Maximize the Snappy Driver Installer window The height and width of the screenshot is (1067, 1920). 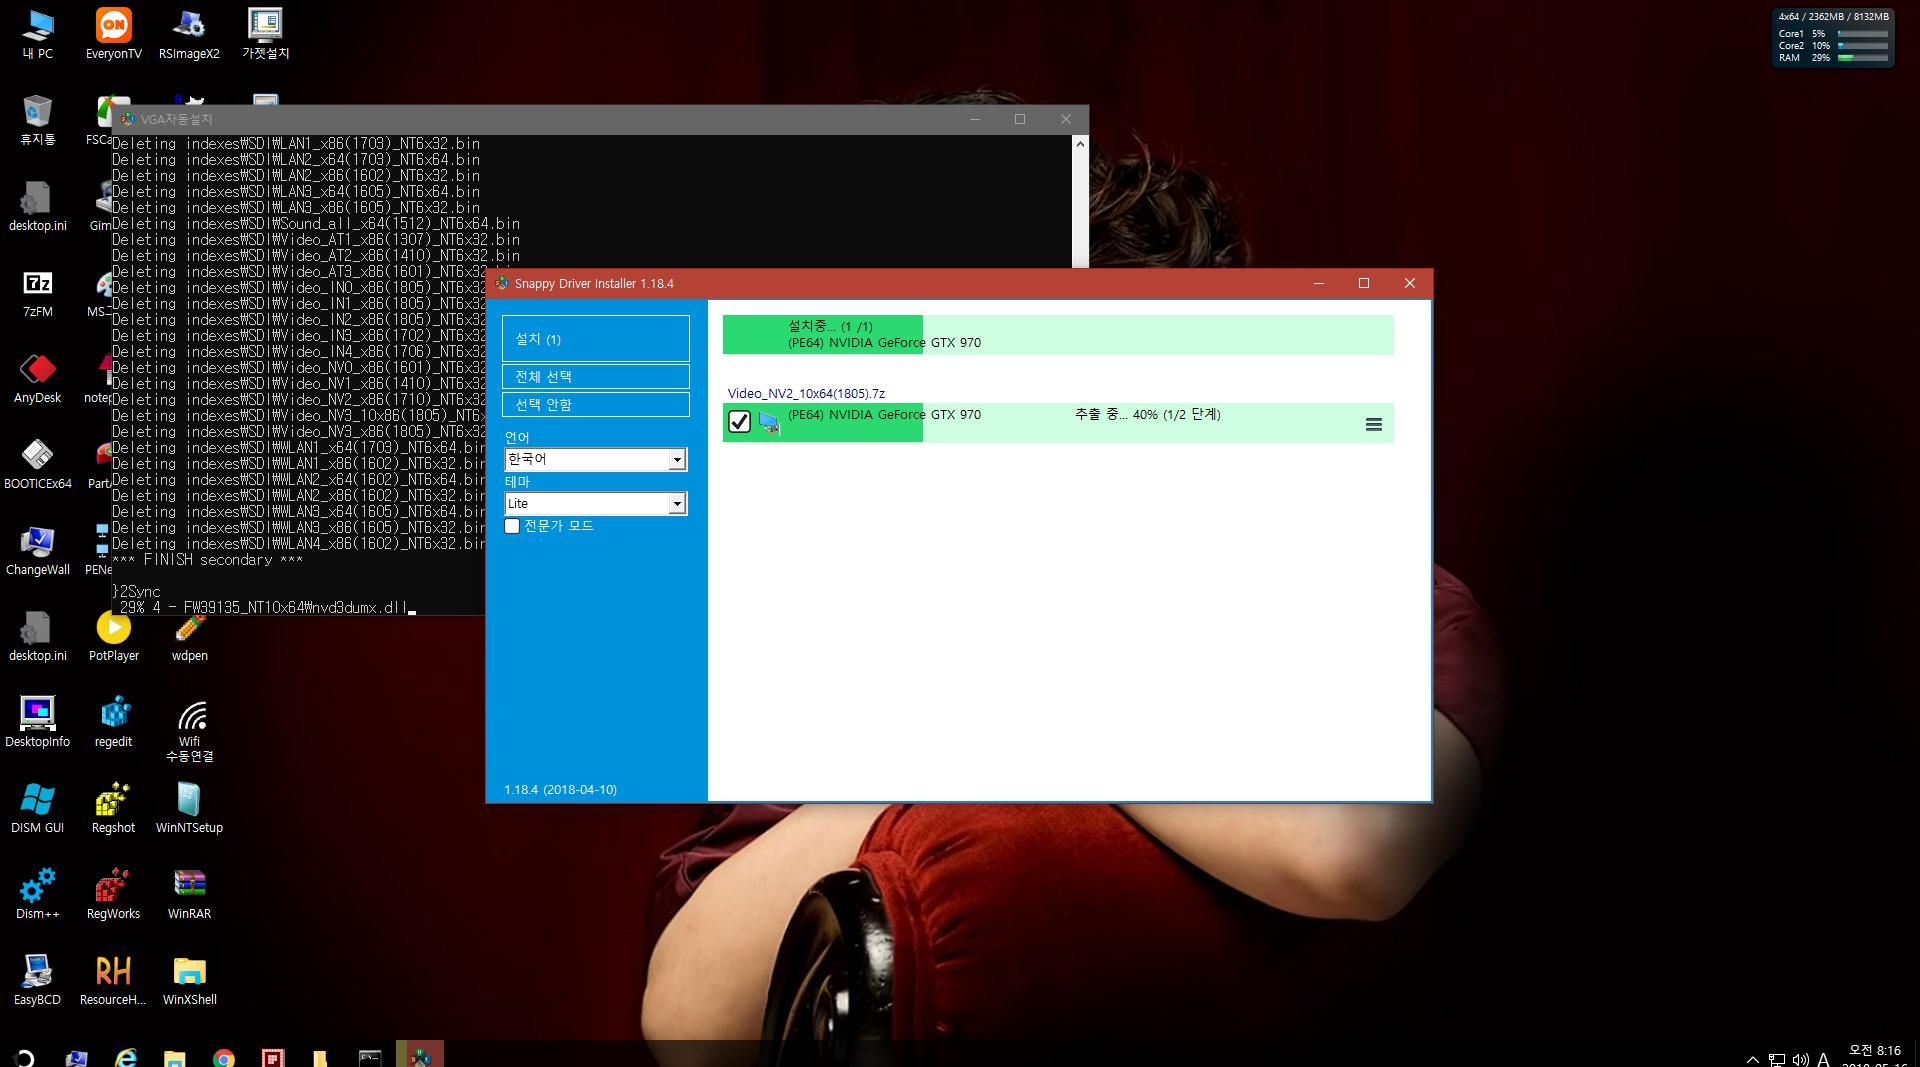[x=1364, y=284]
